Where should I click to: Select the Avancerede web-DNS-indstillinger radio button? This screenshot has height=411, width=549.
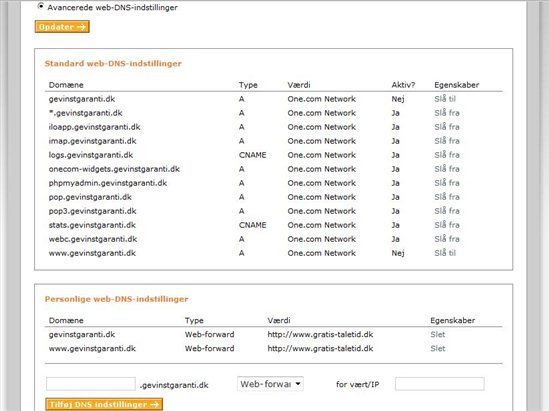pyautogui.click(x=41, y=6)
